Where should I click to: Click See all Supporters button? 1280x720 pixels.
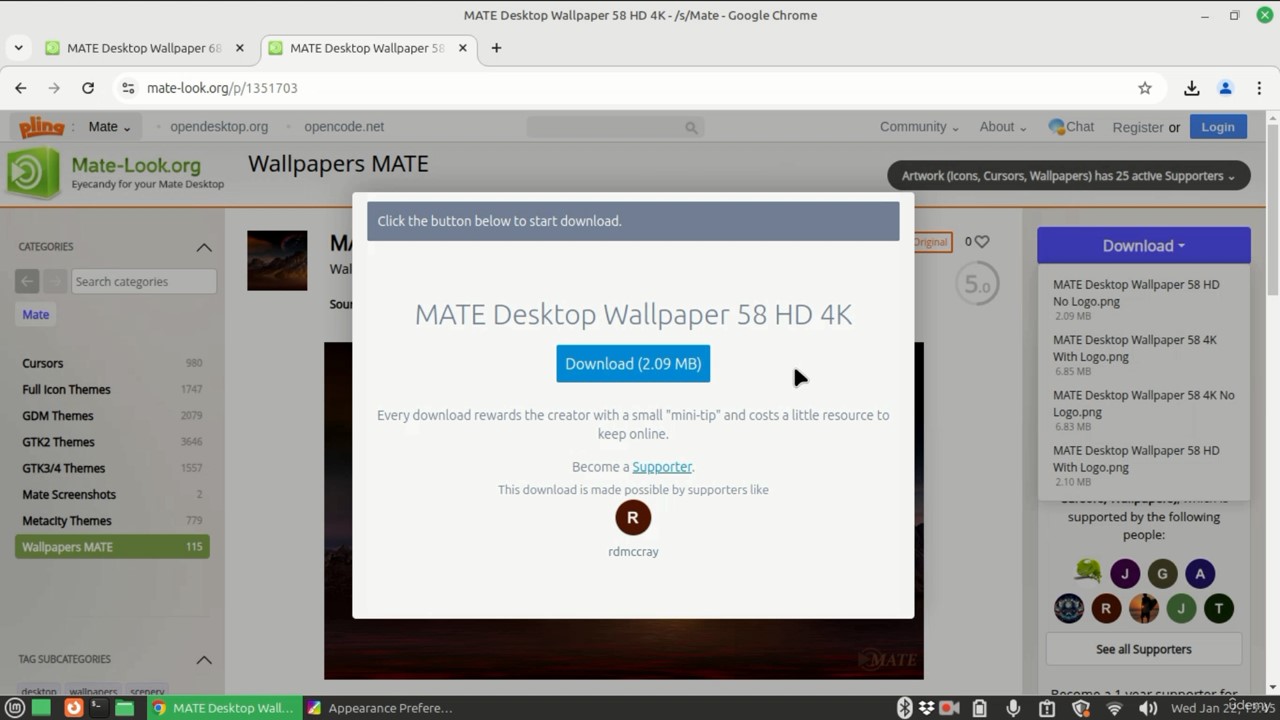click(x=1143, y=649)
